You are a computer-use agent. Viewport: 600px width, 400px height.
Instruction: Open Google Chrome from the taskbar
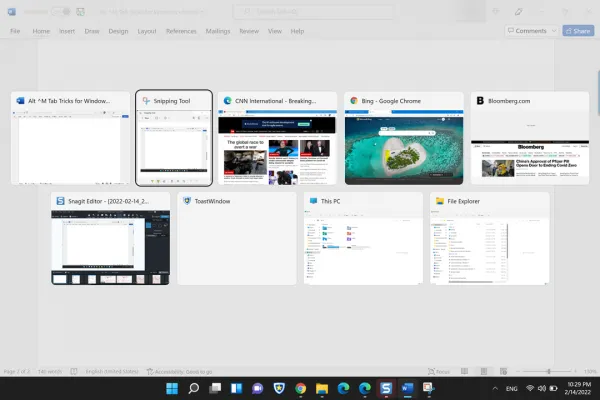(301, 389)
